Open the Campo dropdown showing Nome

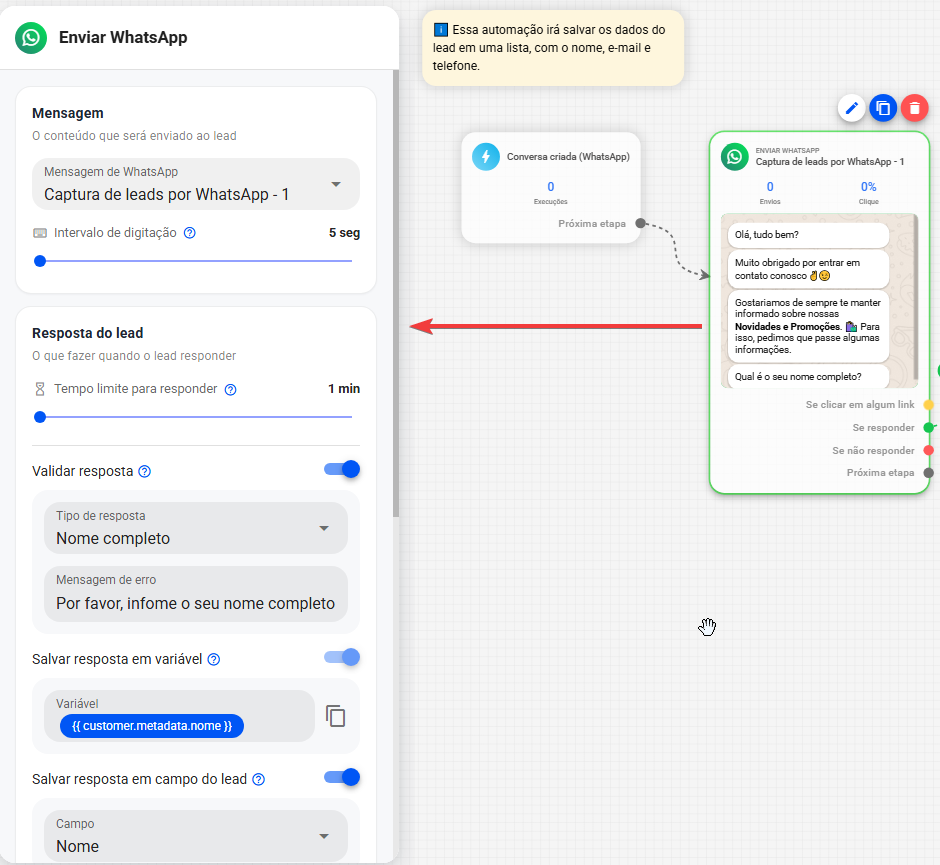click(x=196, y=836)
